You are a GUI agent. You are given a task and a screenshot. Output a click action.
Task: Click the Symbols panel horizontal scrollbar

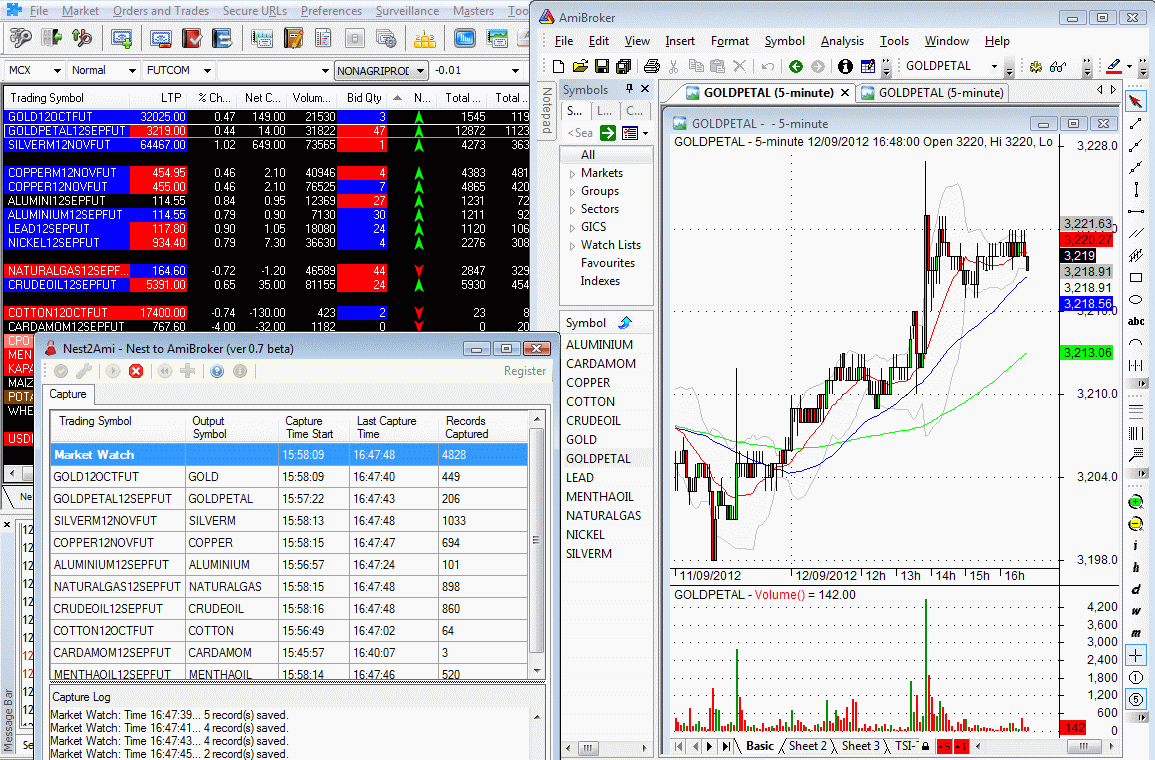(x=605, y=748)
